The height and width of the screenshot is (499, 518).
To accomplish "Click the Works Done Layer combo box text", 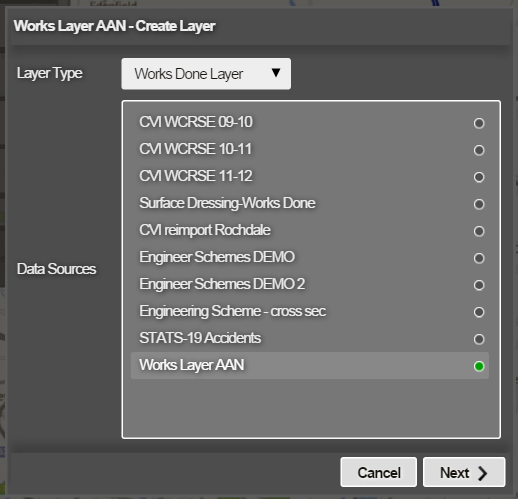I will [x=189, y=74].
